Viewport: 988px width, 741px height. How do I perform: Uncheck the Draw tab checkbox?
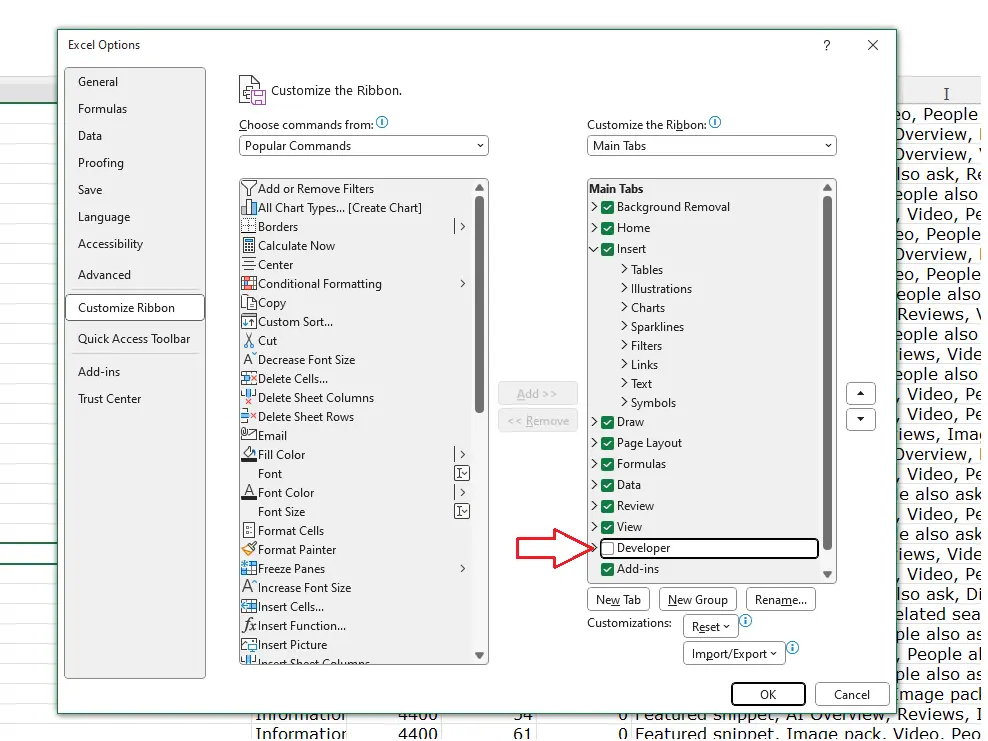click(607, 422)
